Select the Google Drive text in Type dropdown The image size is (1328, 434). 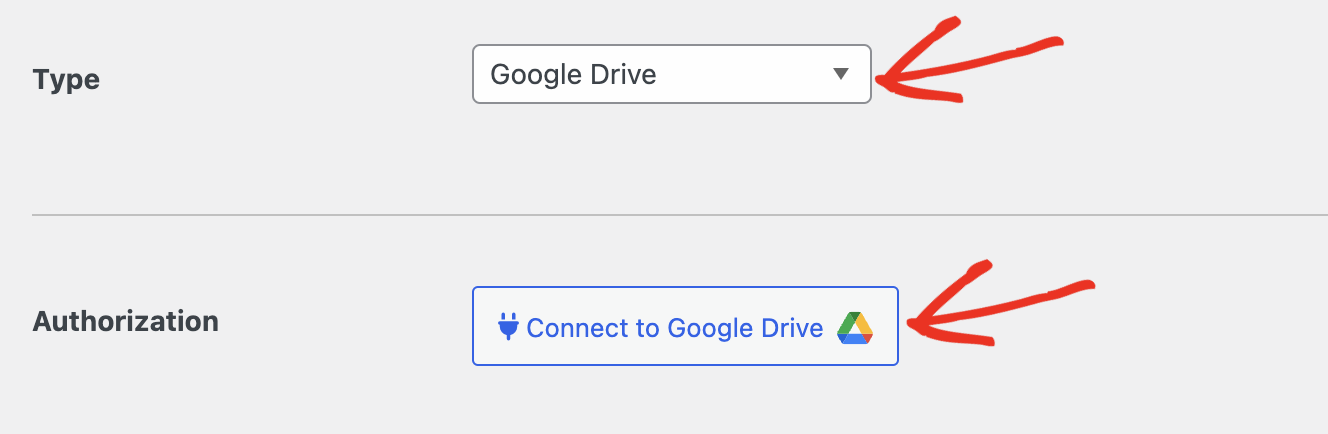[573, 74]
